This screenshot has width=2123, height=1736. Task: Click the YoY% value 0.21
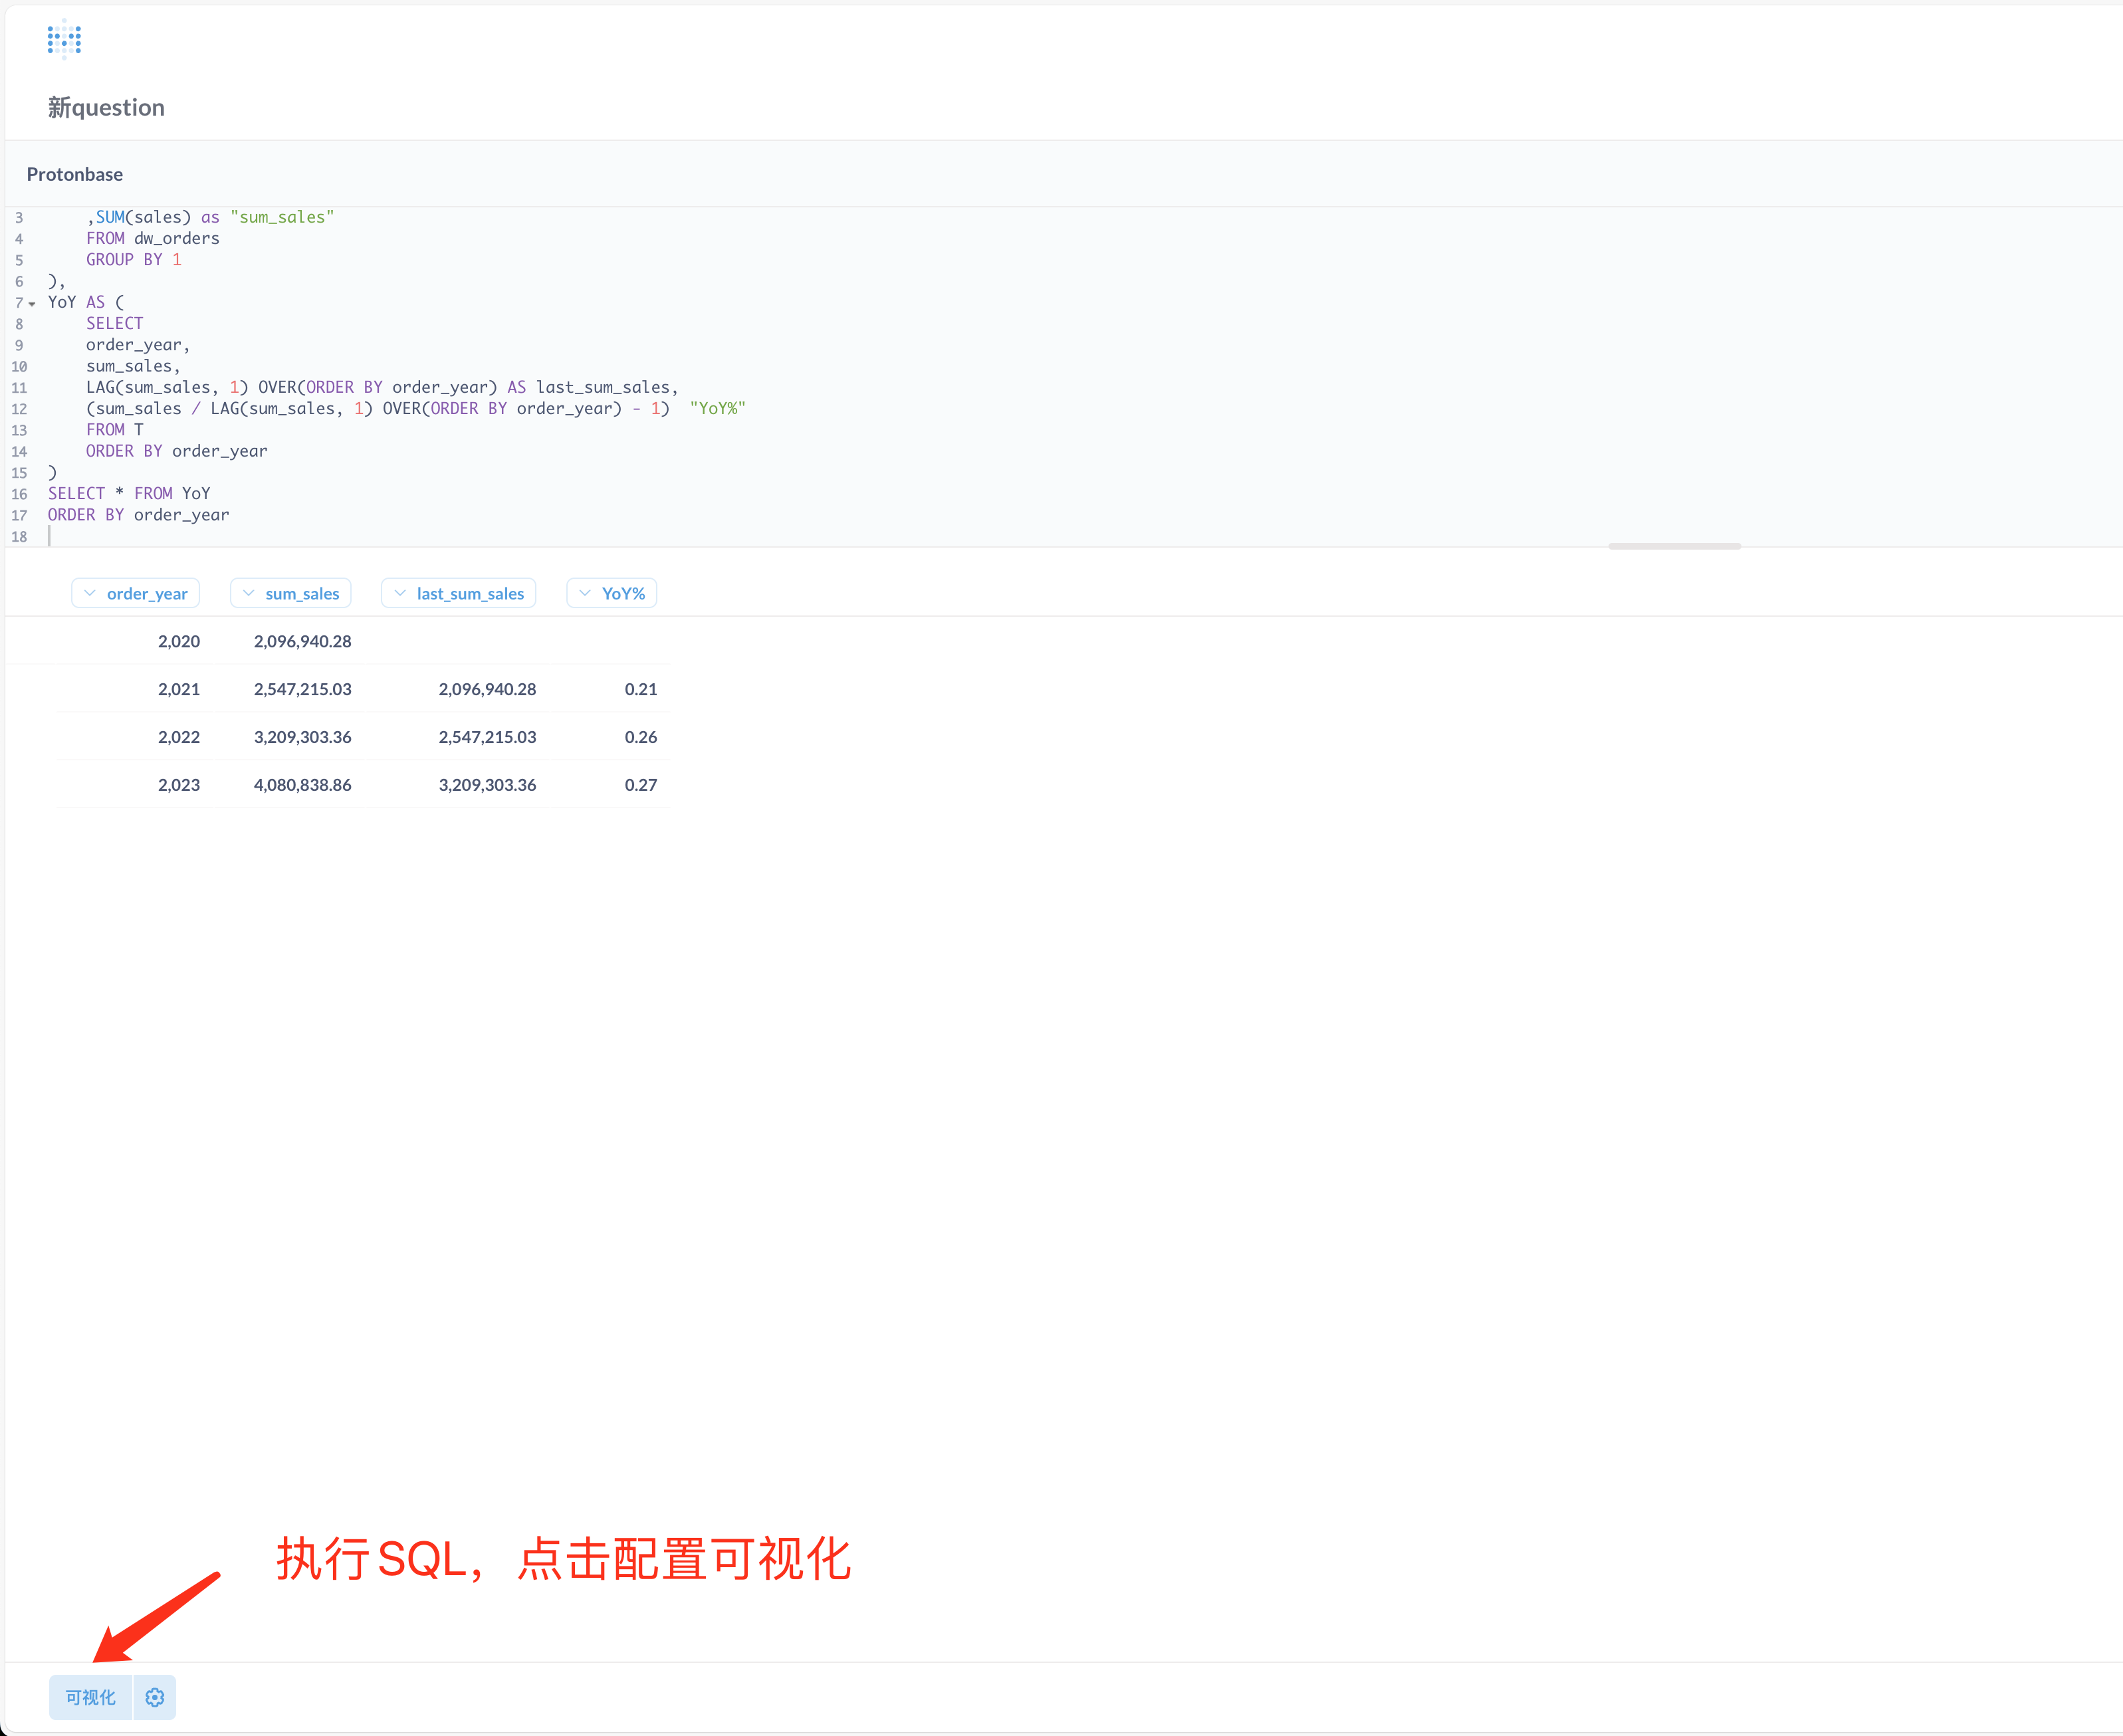point(641,689)
